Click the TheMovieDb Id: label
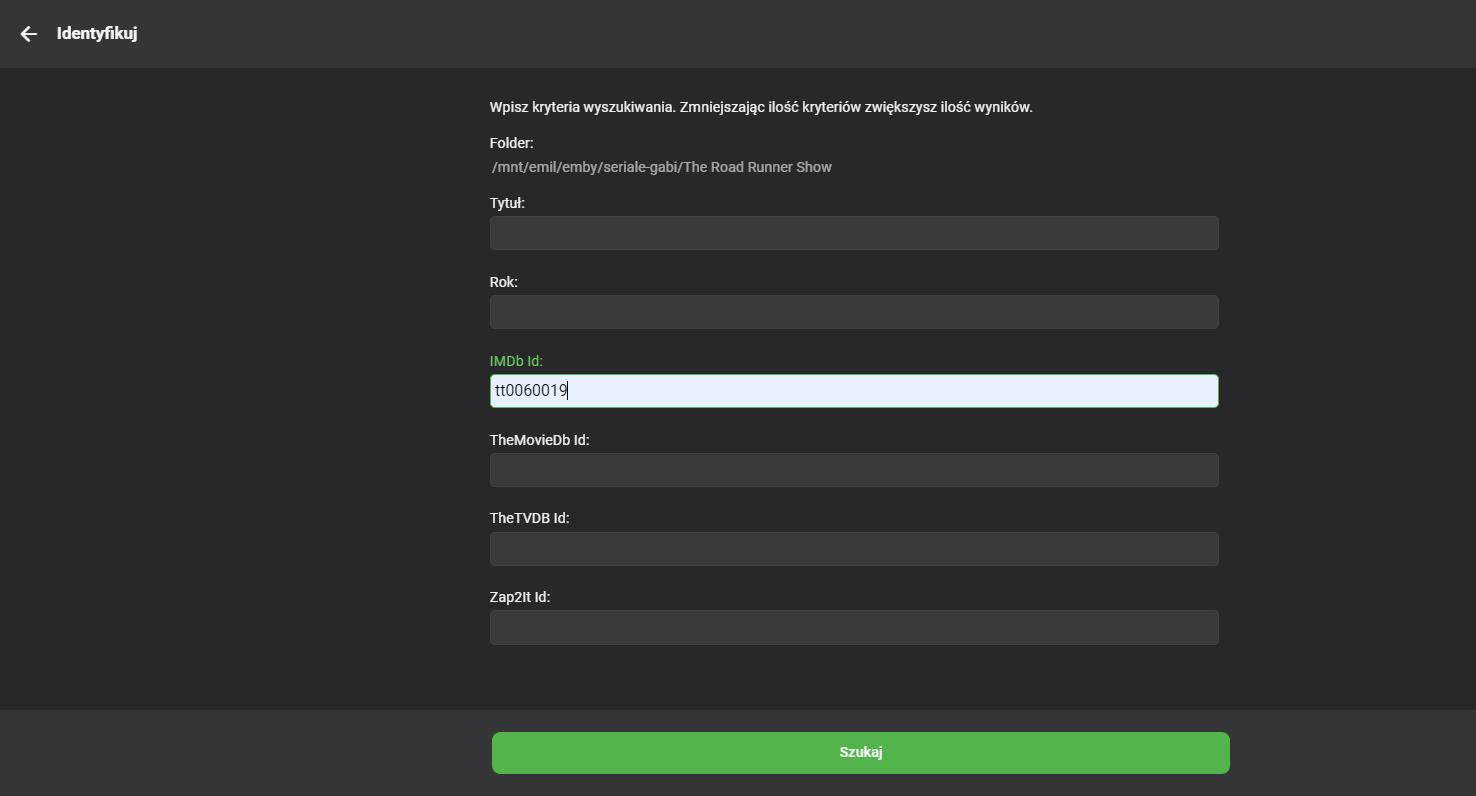Screen dimensions: 1476x796 point(540,440)
